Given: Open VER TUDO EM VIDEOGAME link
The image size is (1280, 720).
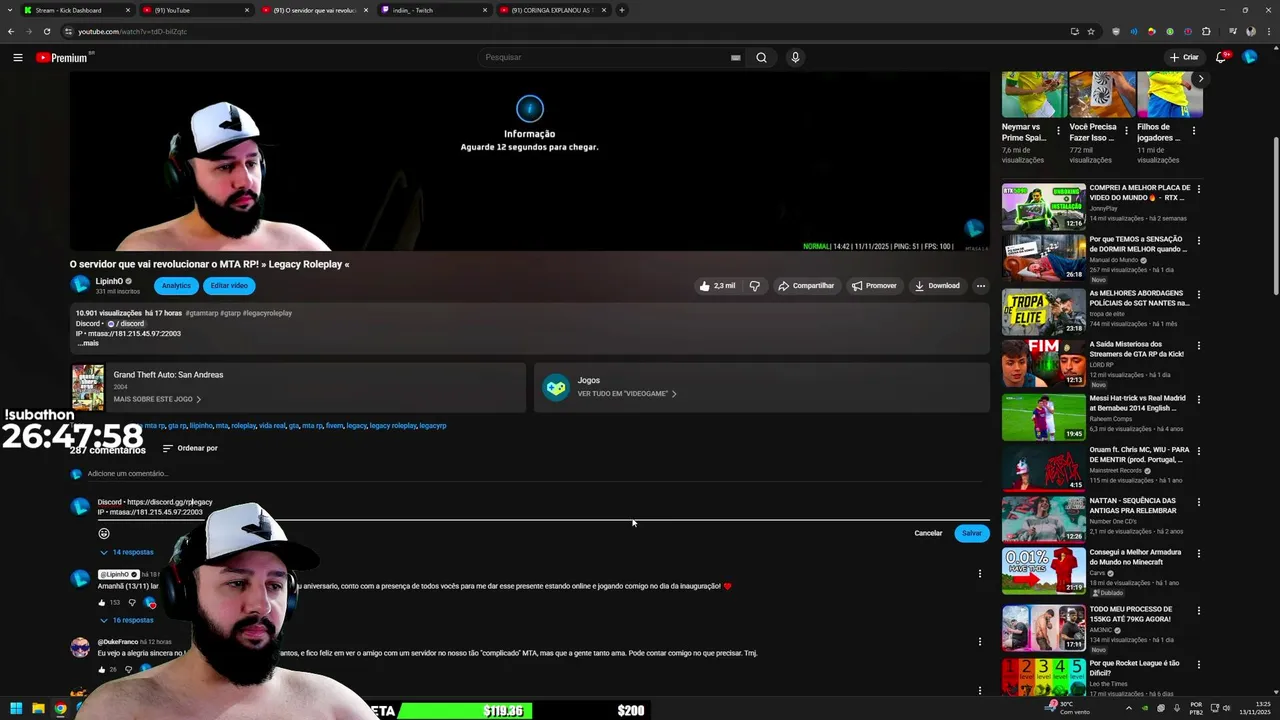Looking at the screenshot, I should point(627,394).
